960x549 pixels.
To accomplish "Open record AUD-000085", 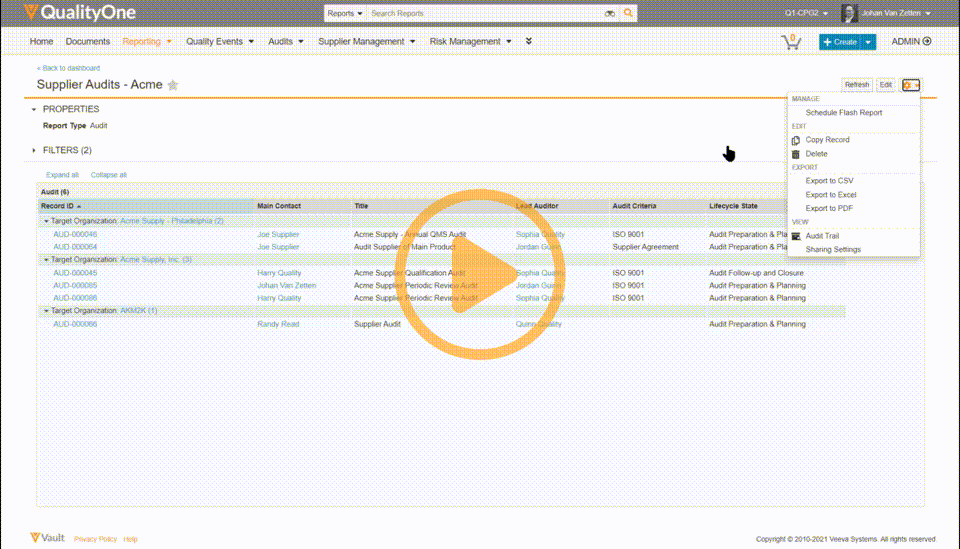I will pyautogui.click(x=75, y=285).
